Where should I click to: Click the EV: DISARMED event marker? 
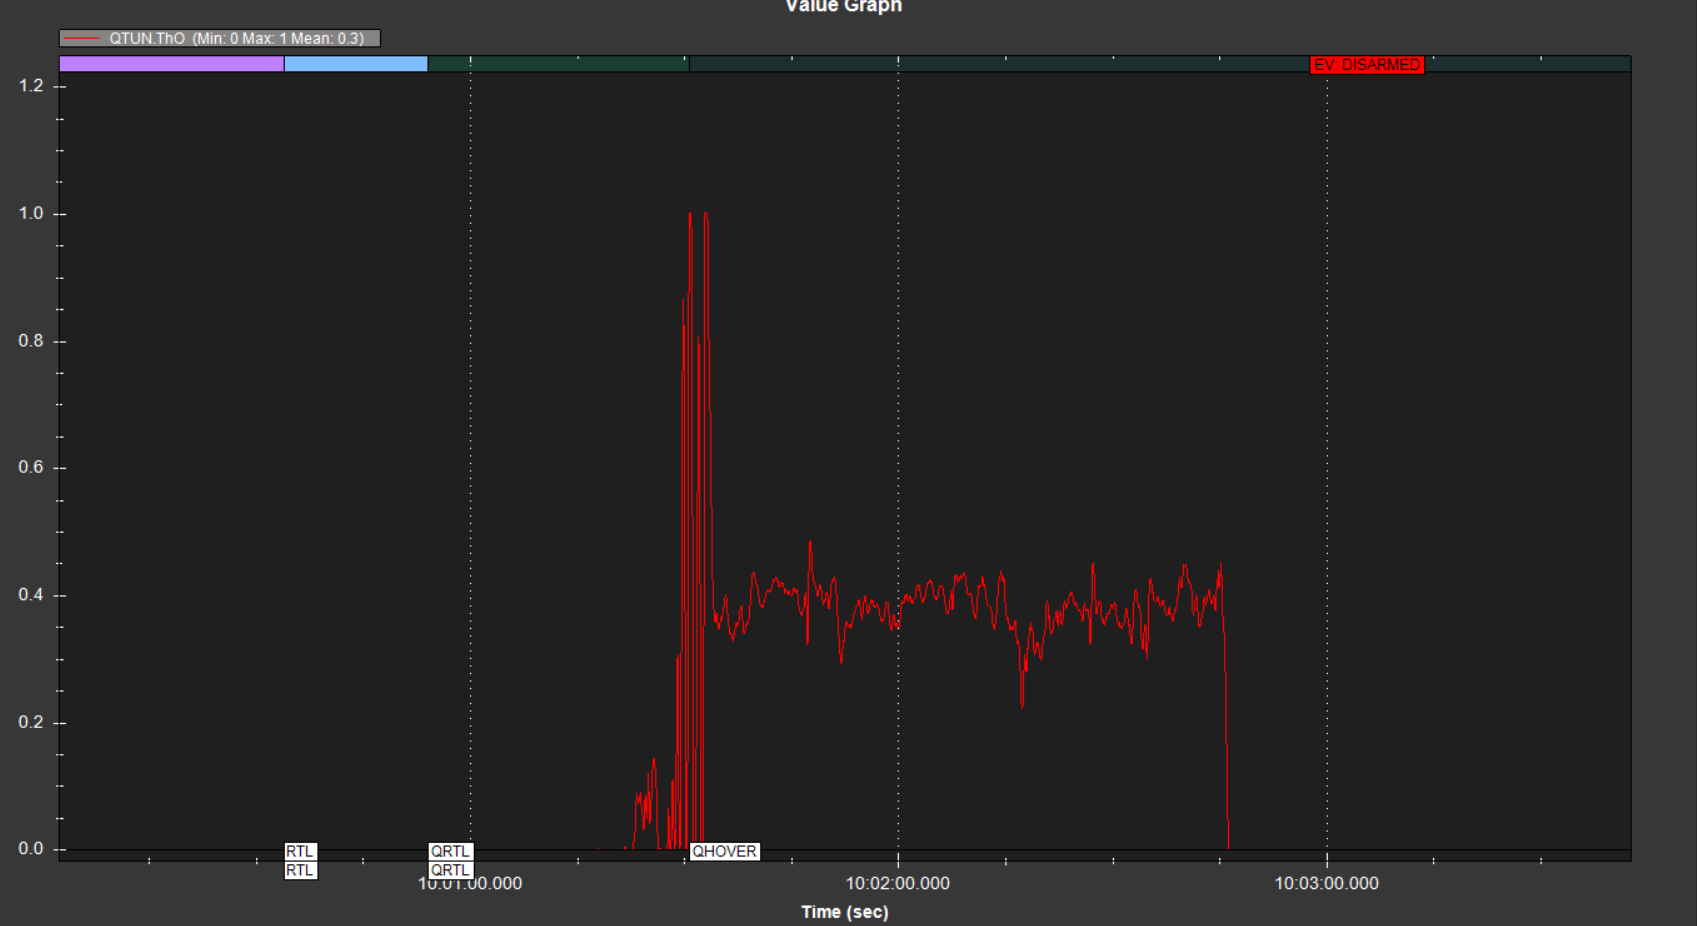point(1366,65)
